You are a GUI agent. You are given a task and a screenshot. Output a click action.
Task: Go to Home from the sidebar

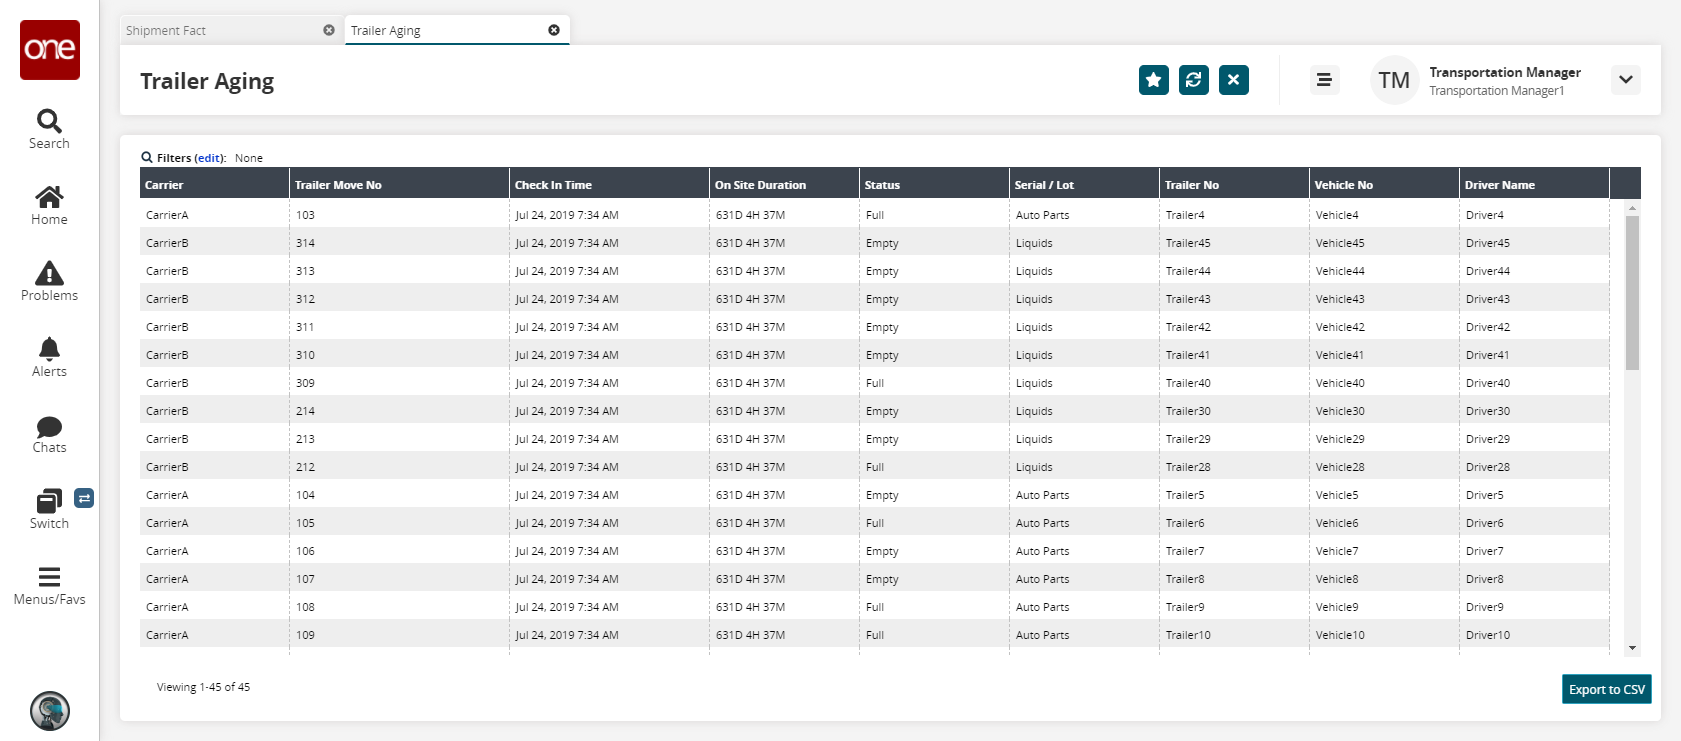(x=49, y=205)
